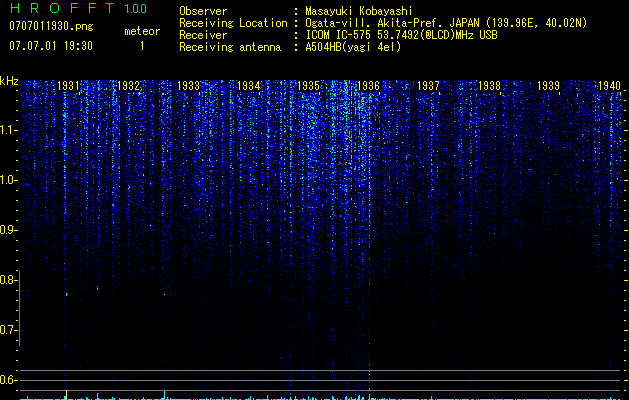Select observer name Masayuki Kobayashi
Screen dimensions: 629x400
[x=359, y=12]
